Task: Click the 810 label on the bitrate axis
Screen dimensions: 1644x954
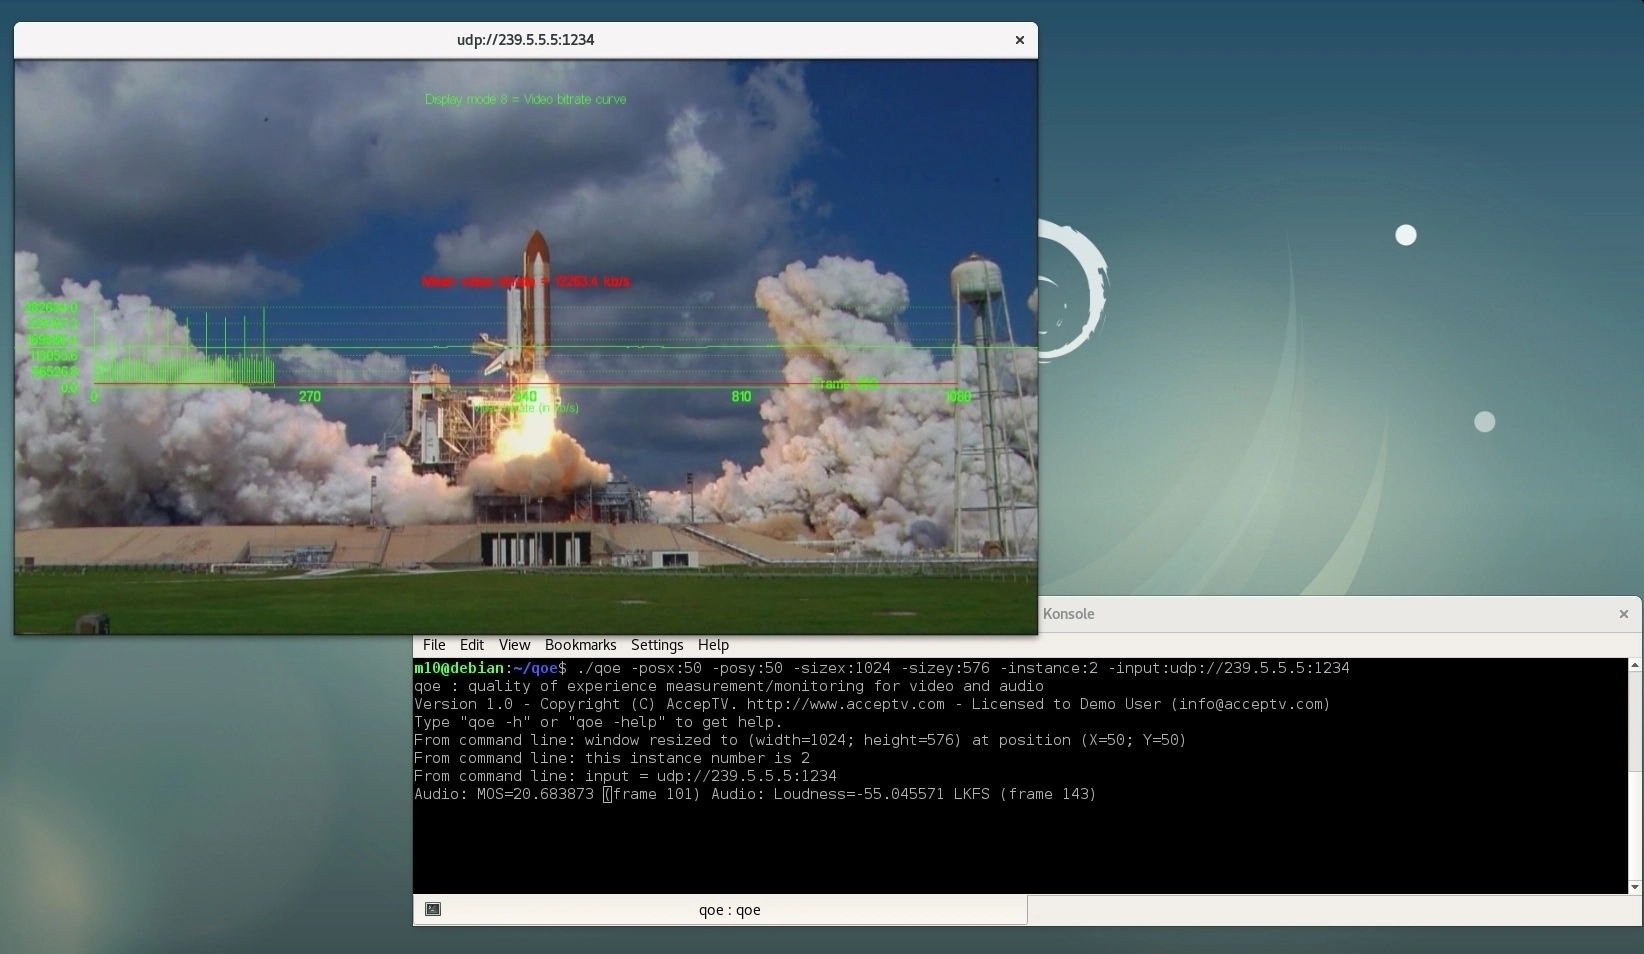Action: [741, 397]
